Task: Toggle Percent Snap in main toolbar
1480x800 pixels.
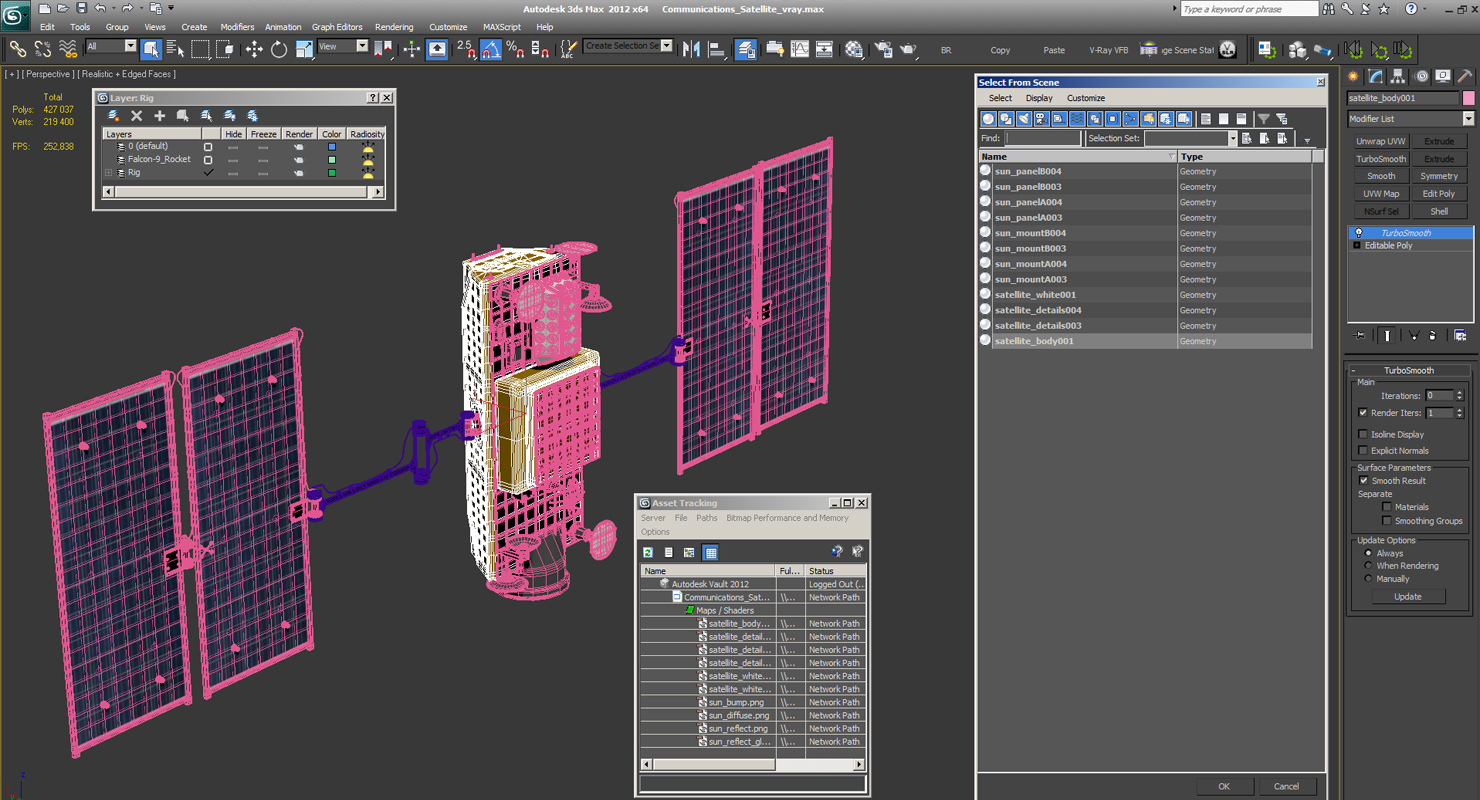Action: coord(515,48)
